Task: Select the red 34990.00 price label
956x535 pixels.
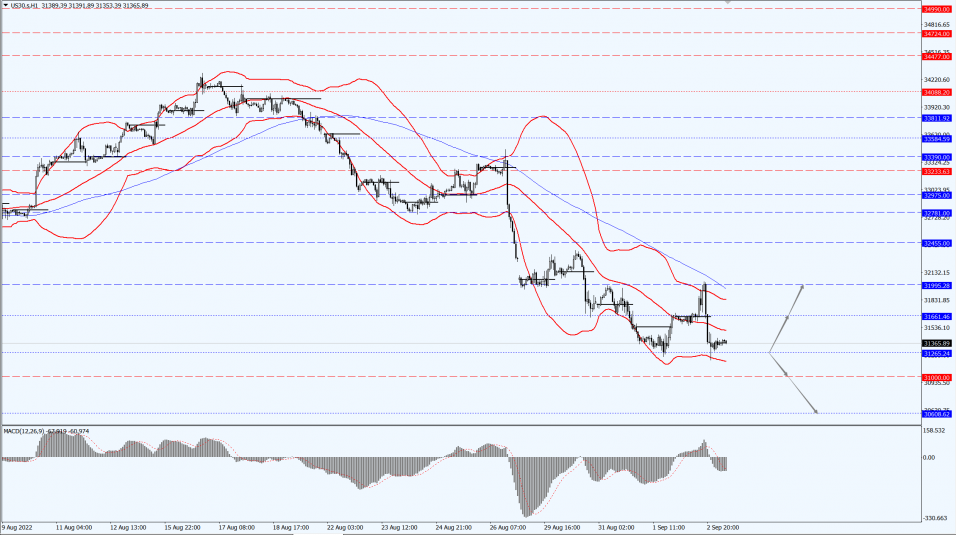Action: coord(936,9)
